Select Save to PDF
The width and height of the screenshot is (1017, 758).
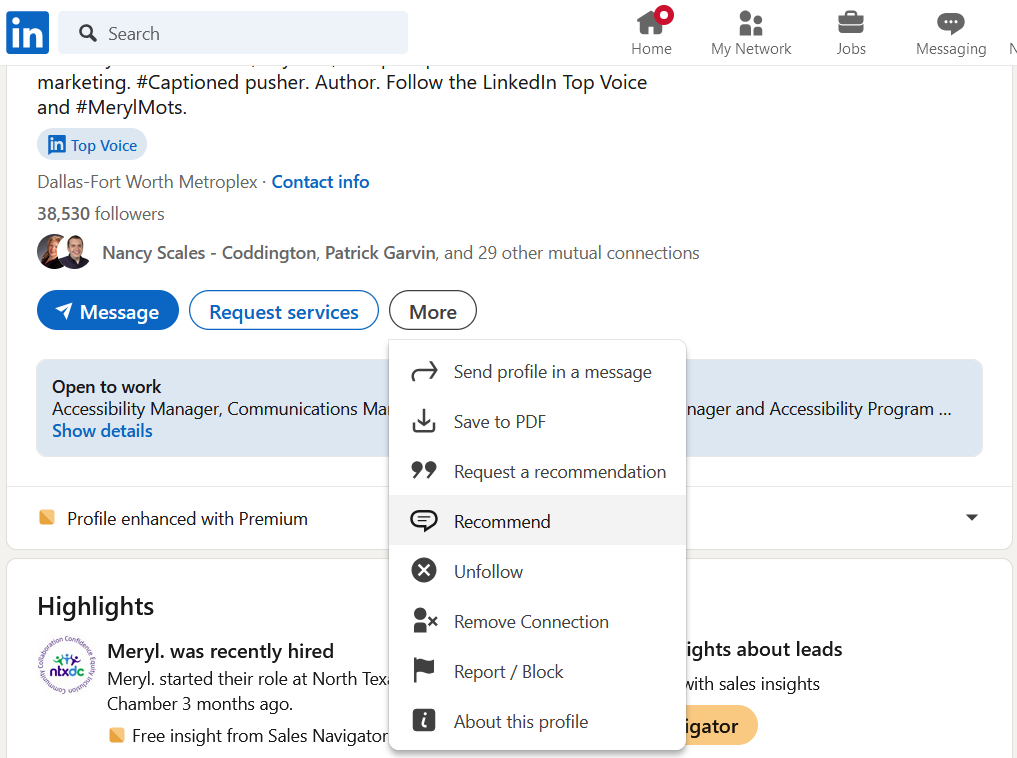[500, 421]
